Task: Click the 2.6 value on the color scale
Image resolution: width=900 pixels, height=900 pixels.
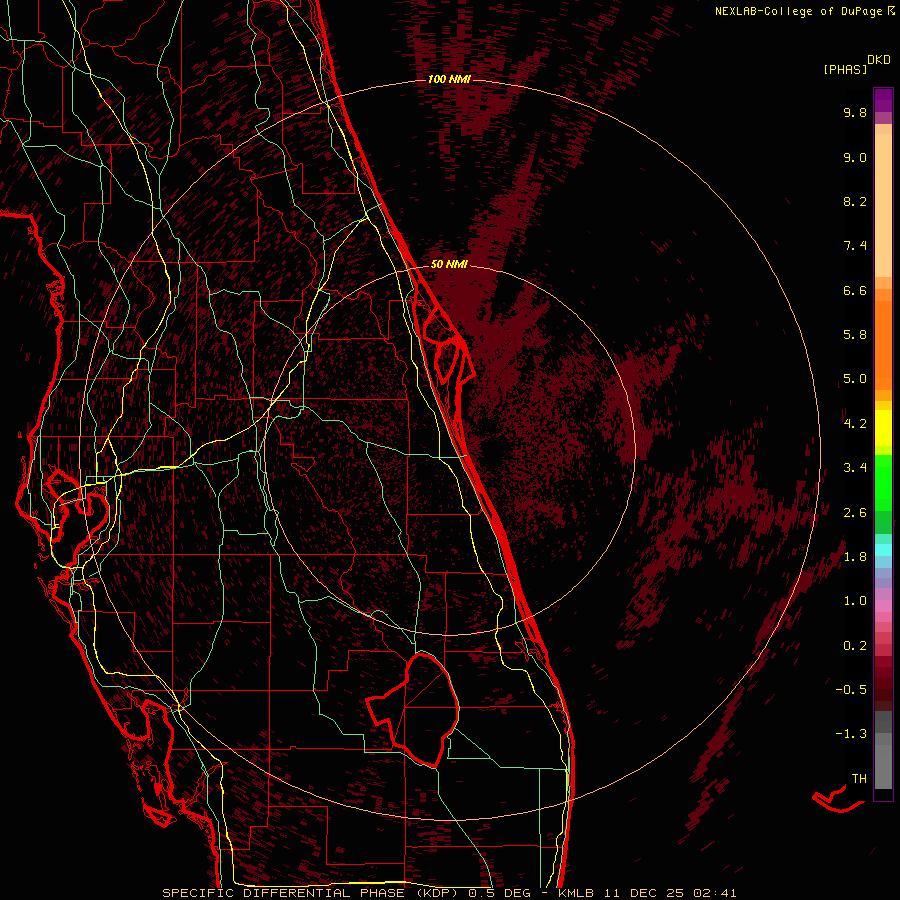Action: pyautogui.click(x=855, y=513)
